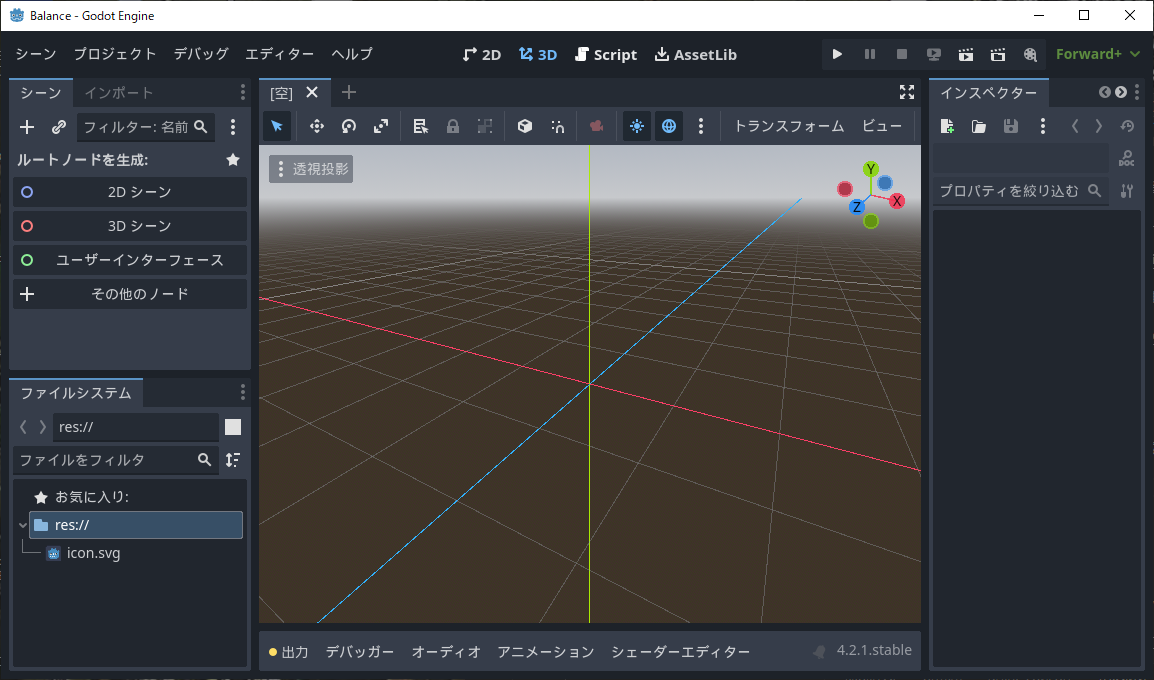Load an existing resource in the Inspector
Viewport: 1154px width, 680px height.
[x=978, y=126]
